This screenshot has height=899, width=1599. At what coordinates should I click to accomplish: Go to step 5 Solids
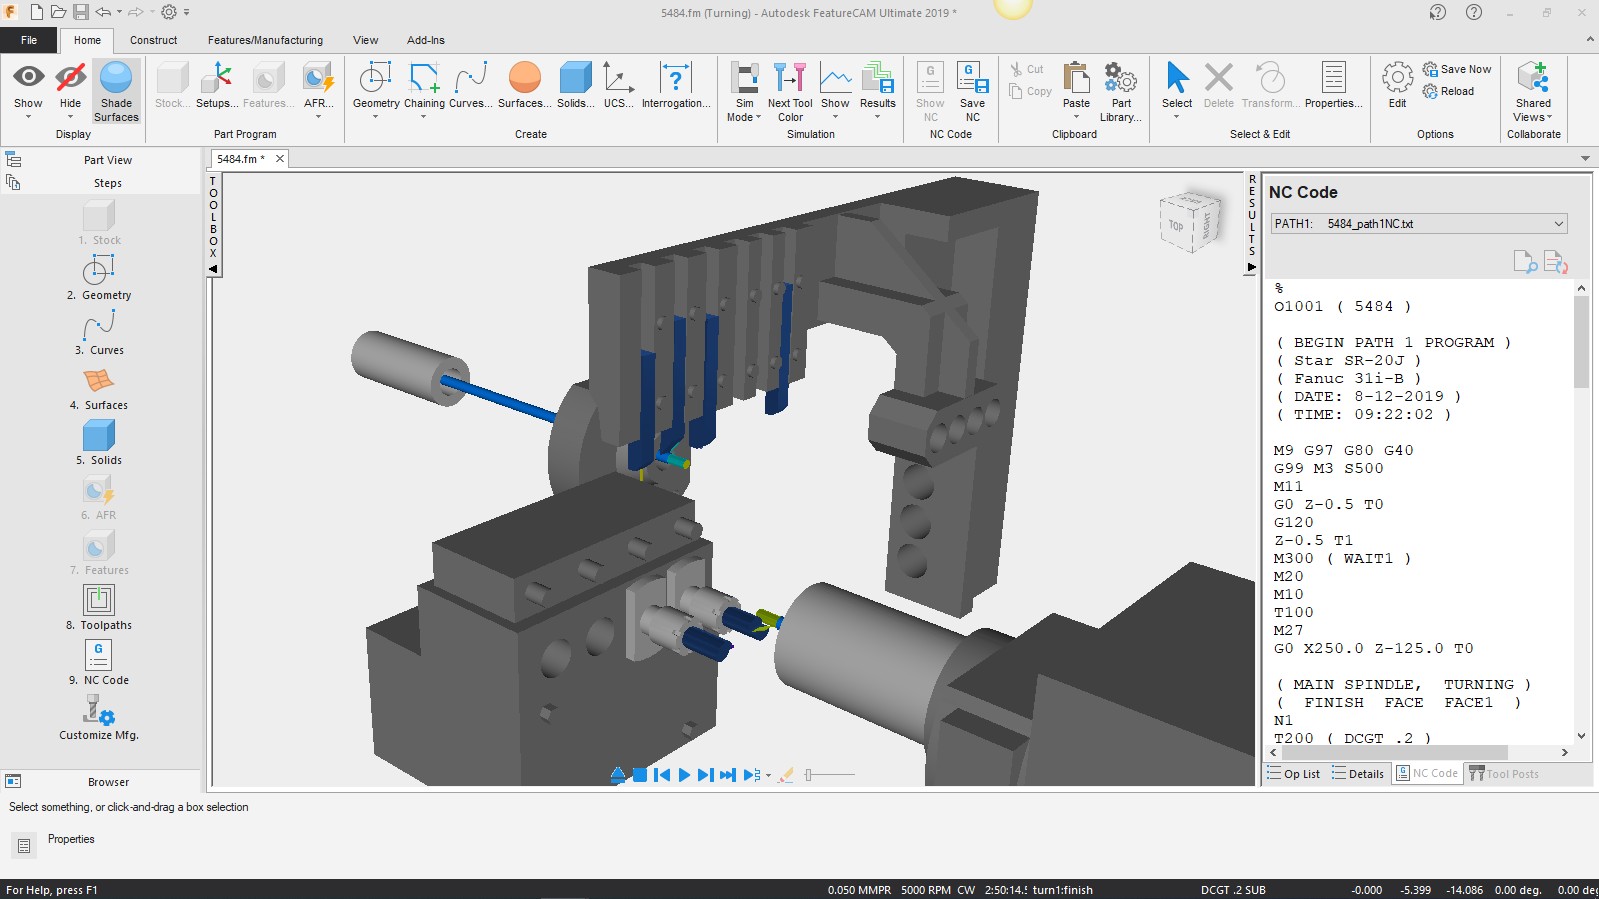click(99, 442)
